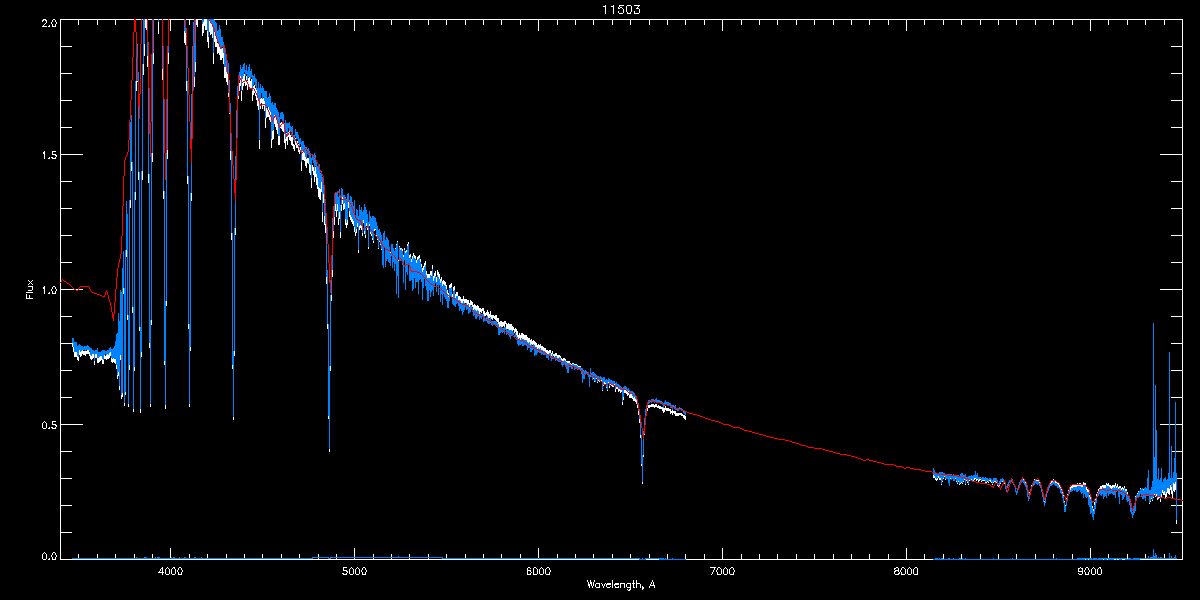Click the 7000 tick label on wavelength axis
The width and height of the screenshot is (1200, 600).
point(722,572)
